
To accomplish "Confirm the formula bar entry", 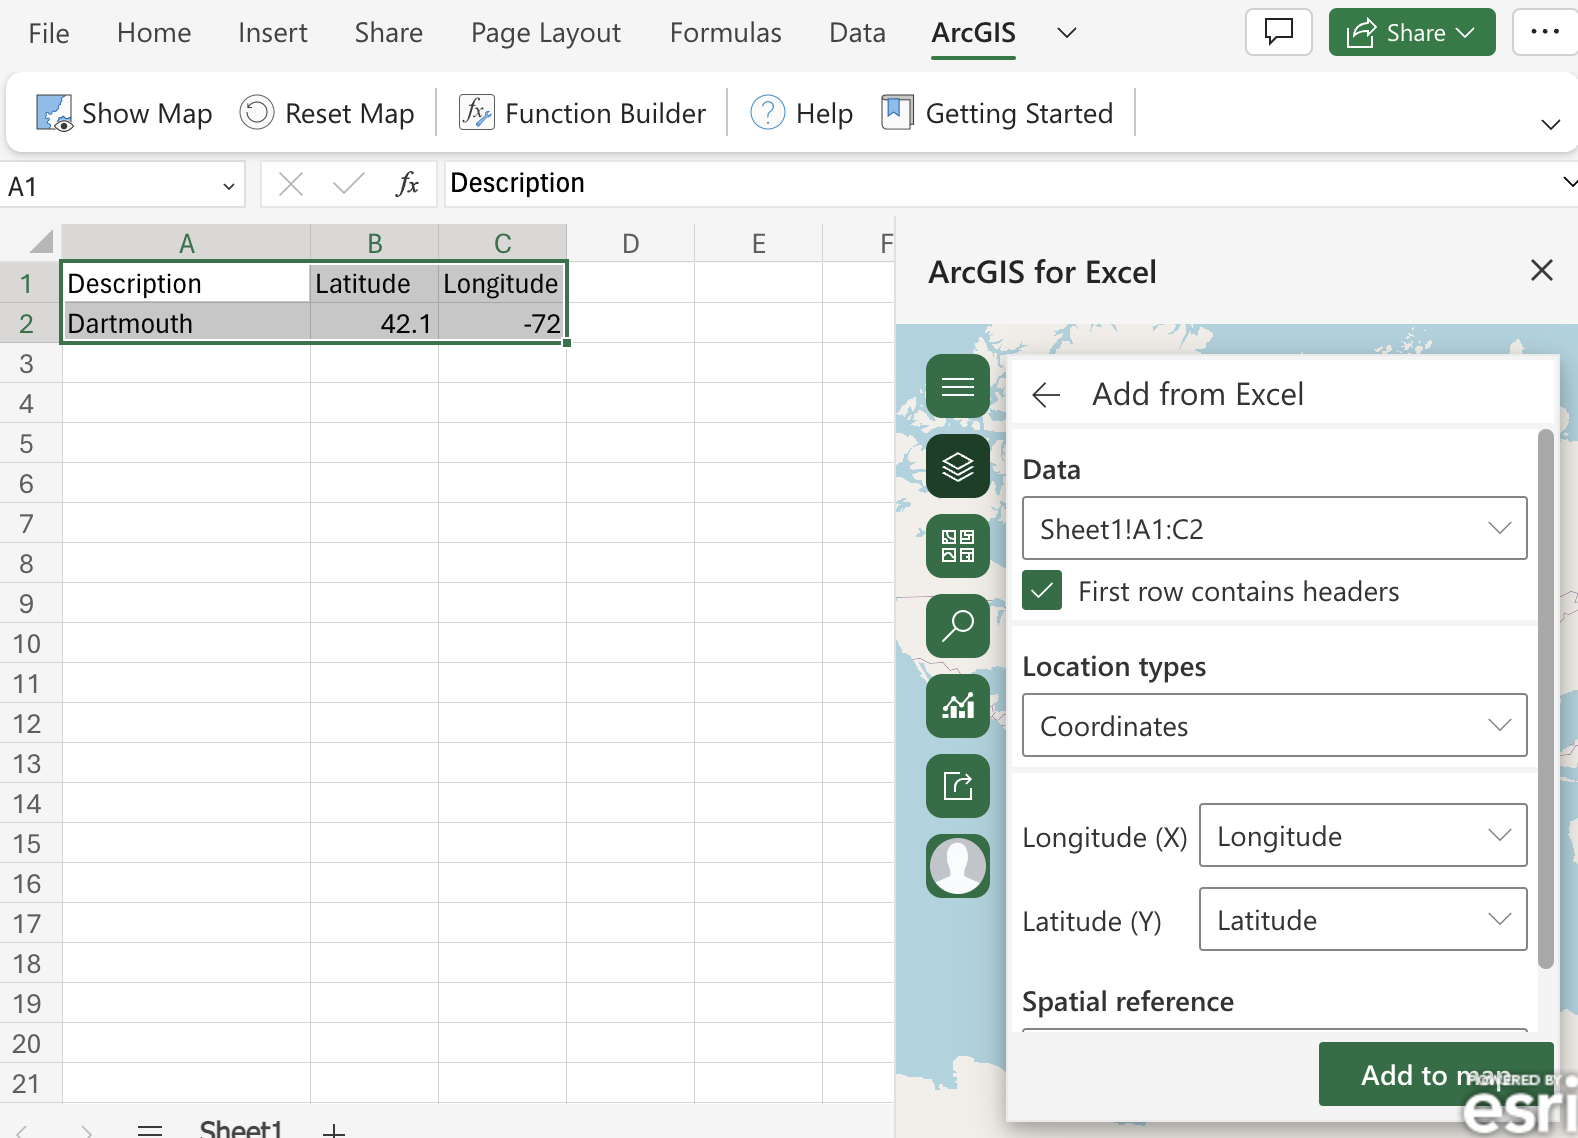I will 349,184.
